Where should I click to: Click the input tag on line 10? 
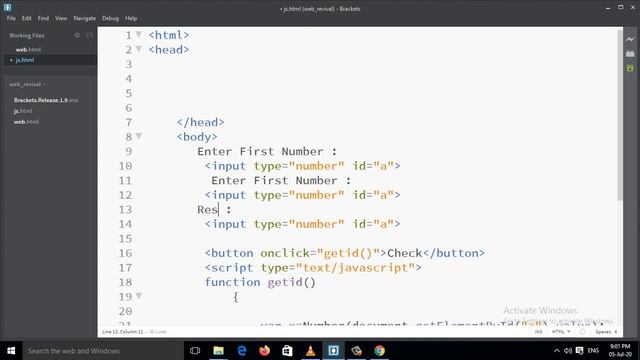[x=302, y=166]
